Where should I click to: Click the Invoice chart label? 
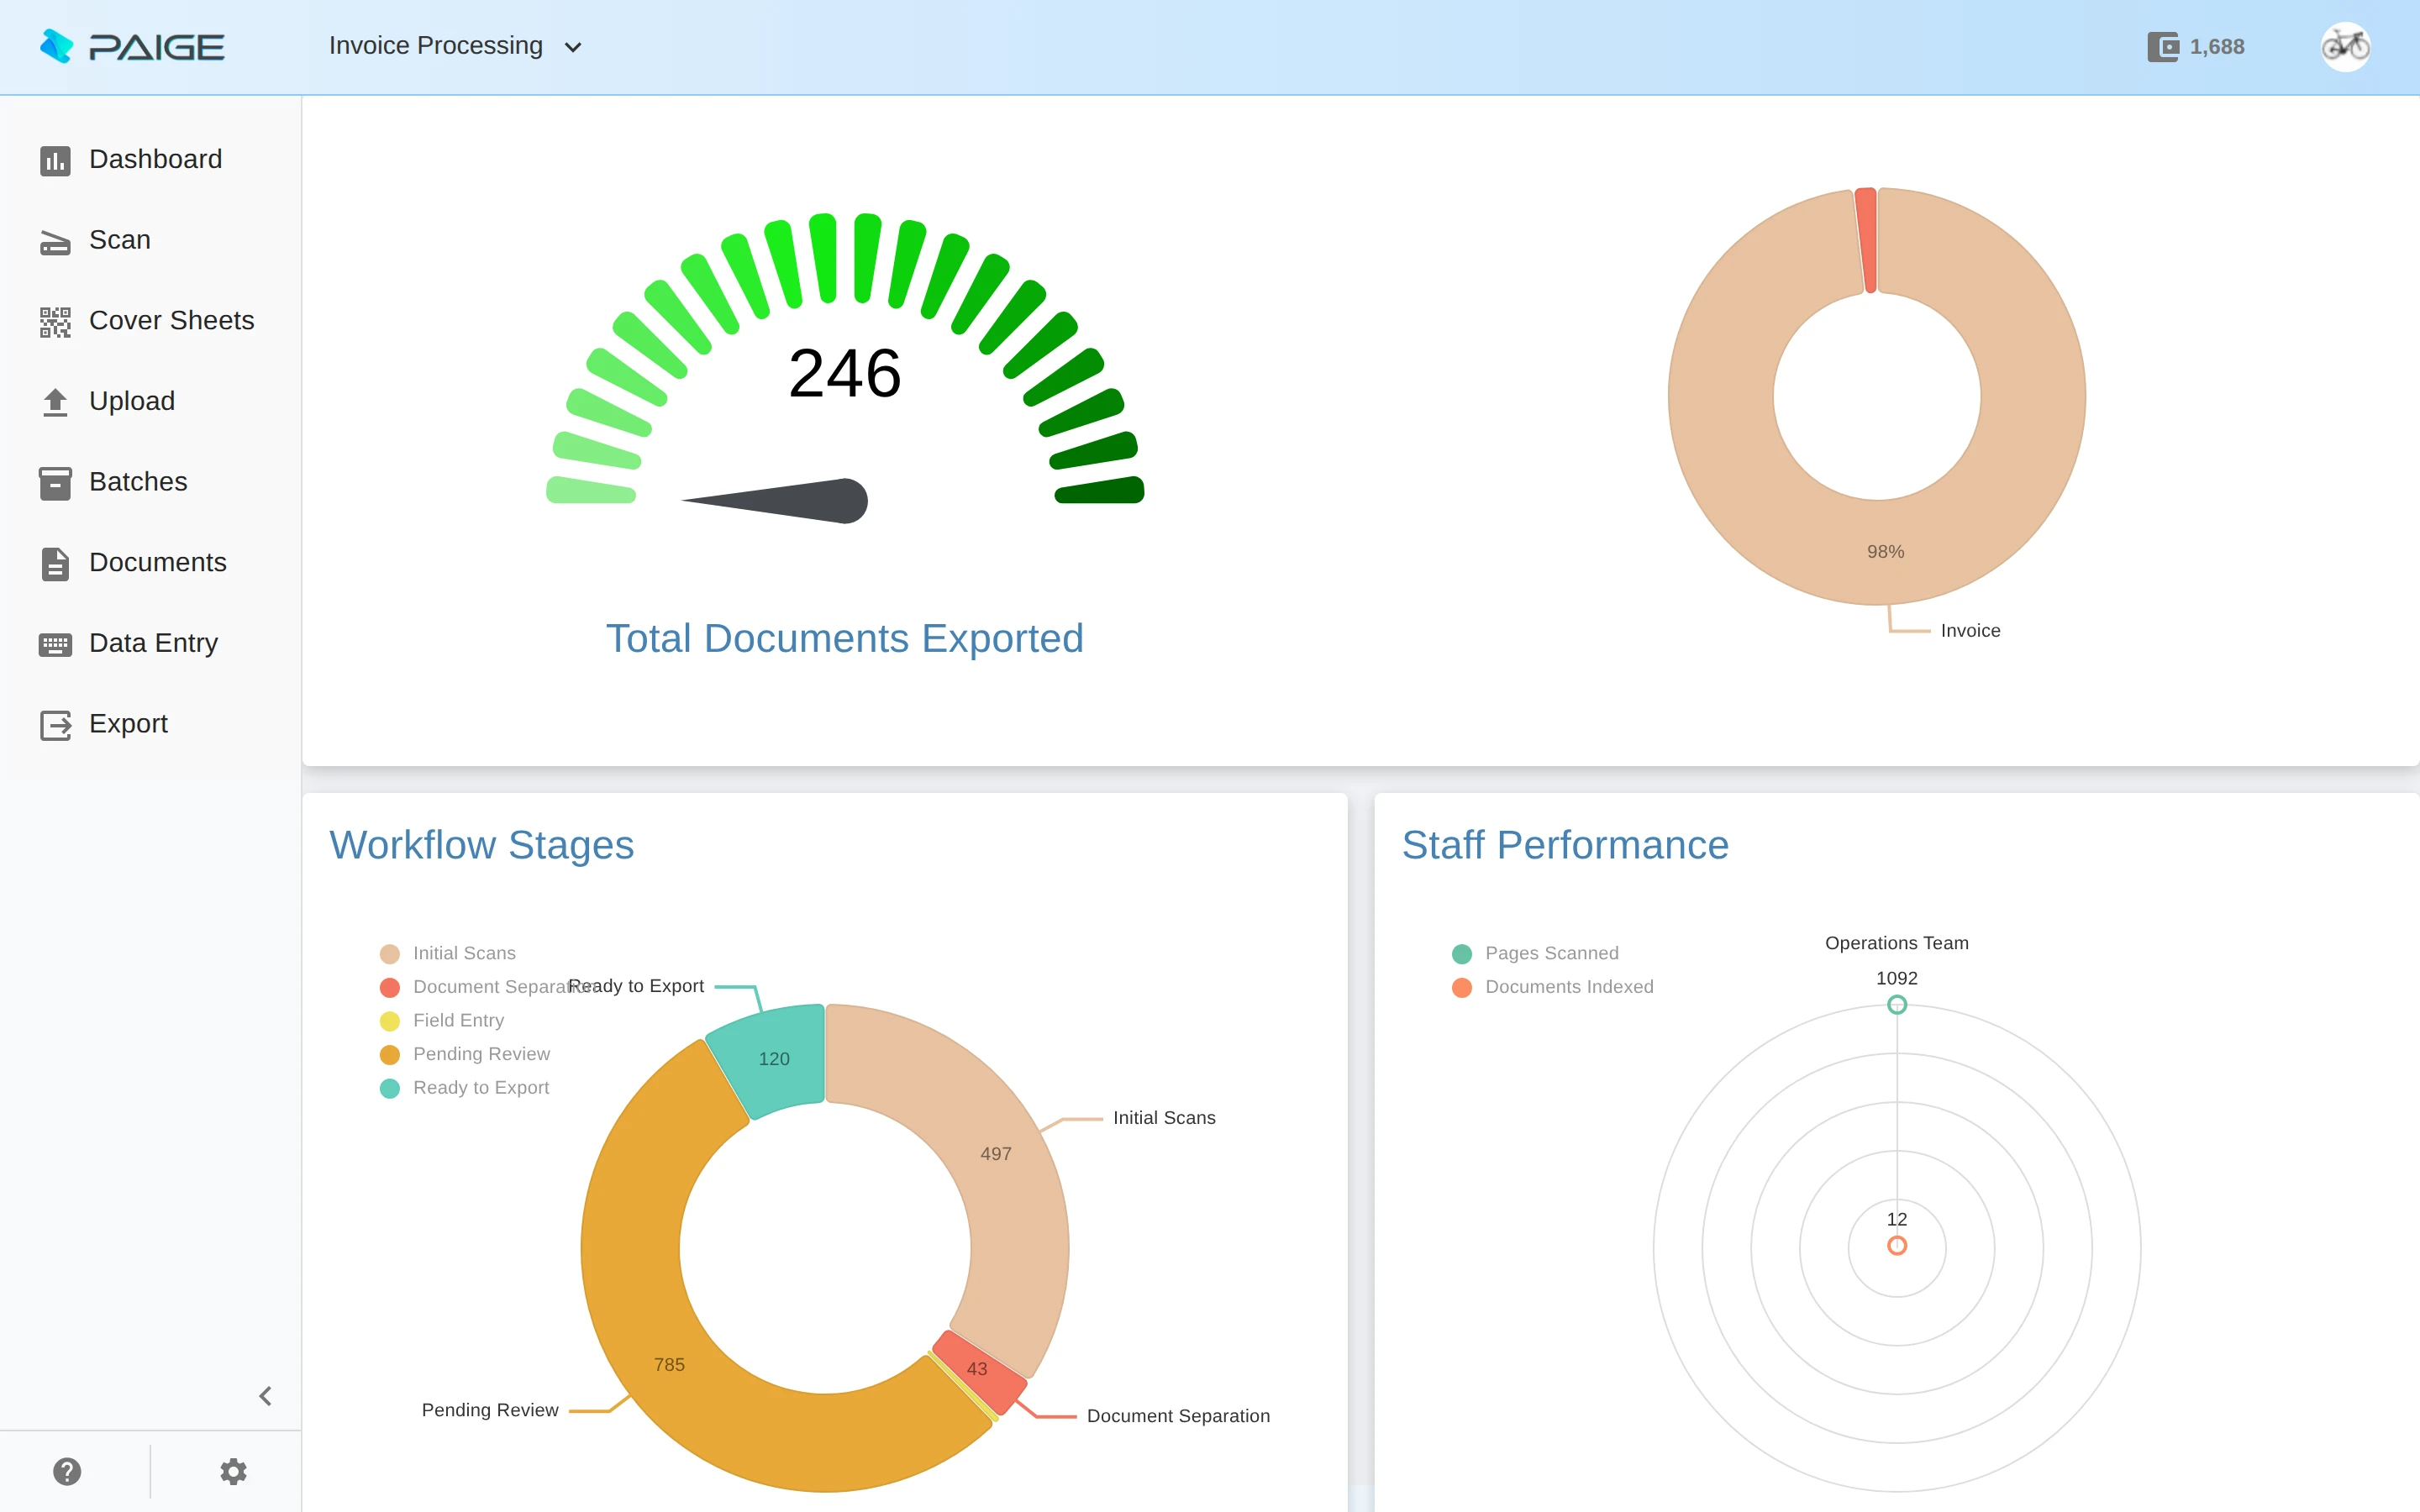(1970, 631)
